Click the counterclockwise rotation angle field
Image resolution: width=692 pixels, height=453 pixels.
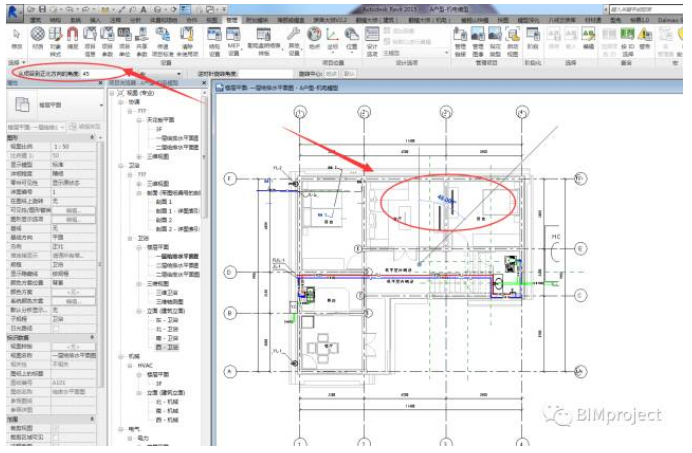click(x=267, y=74)
